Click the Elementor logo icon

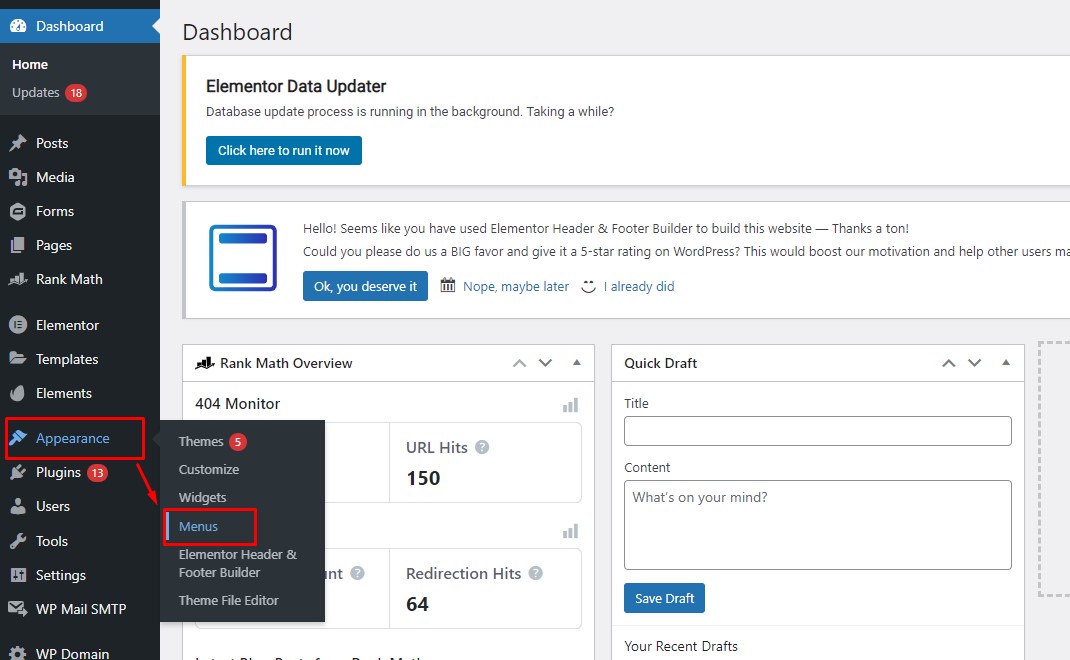(18, 325)
